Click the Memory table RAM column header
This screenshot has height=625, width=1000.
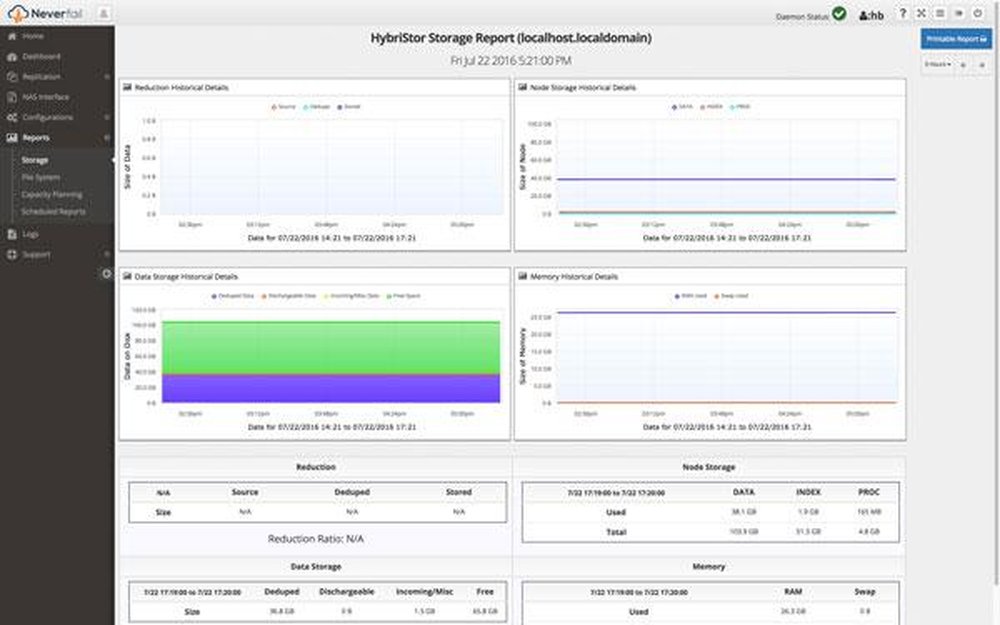point(793,592)
